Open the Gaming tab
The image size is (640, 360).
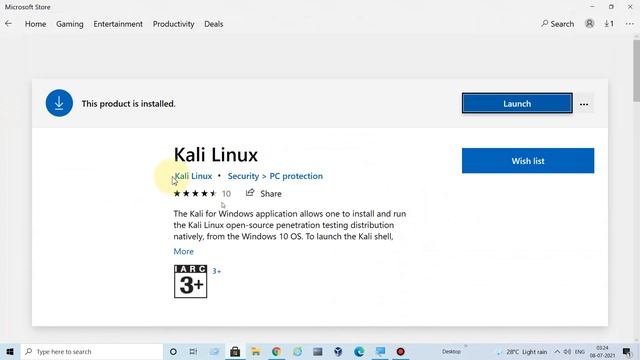[70, 24]
